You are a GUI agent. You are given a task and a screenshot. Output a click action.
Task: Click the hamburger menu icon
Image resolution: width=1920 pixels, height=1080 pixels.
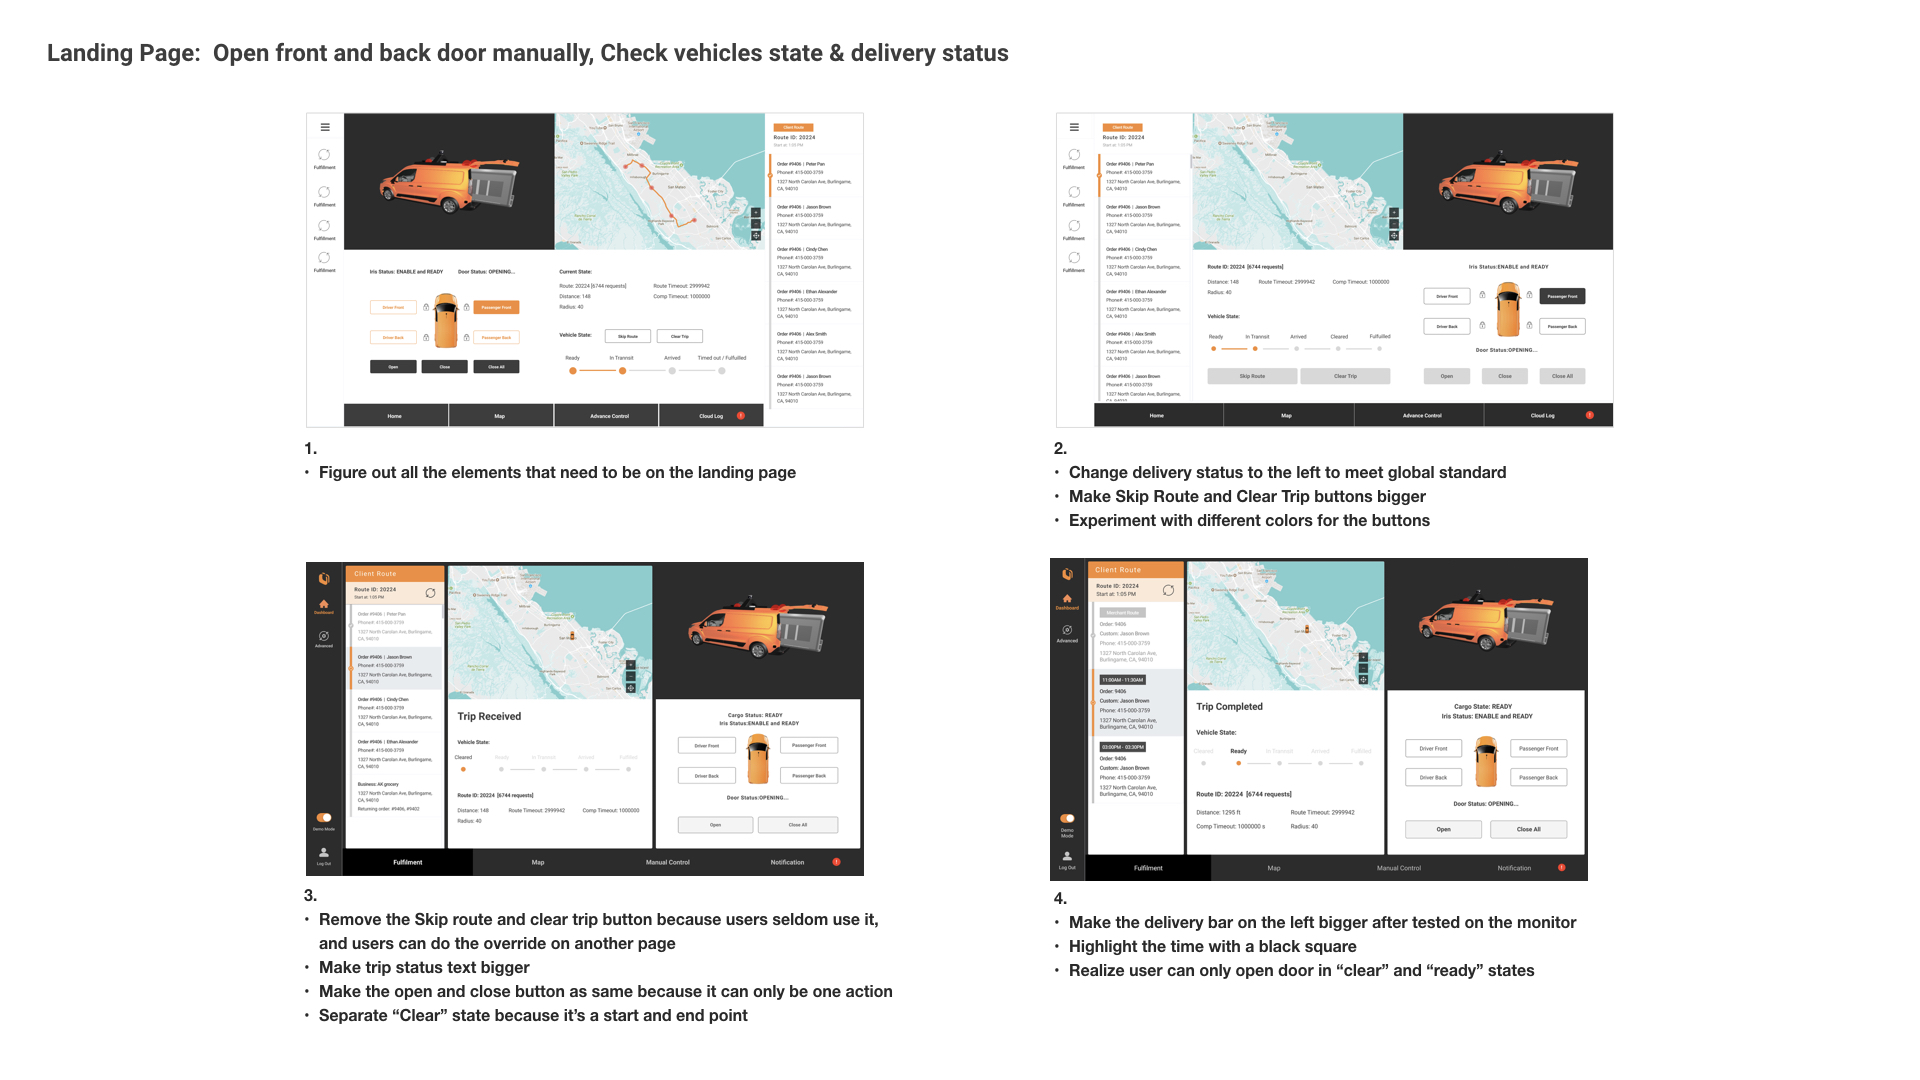pyautogui.click(x=326, y=128)
